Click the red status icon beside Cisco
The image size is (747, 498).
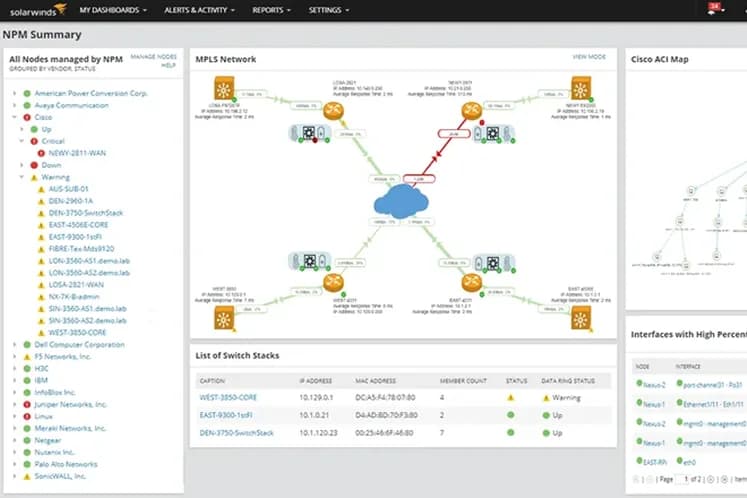(x=27, y=117)
